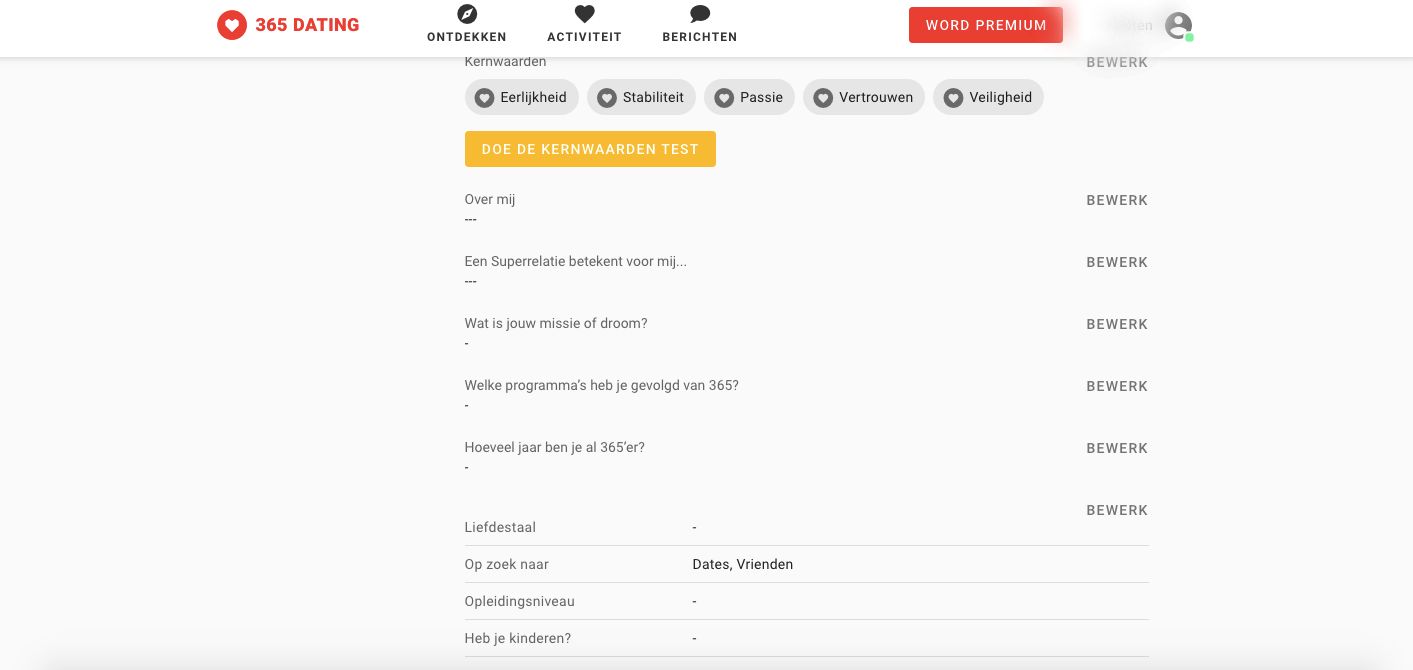Edit the programma's gevolgd van 365 question
1413x670 pixels.
(x=1117, y=386)
